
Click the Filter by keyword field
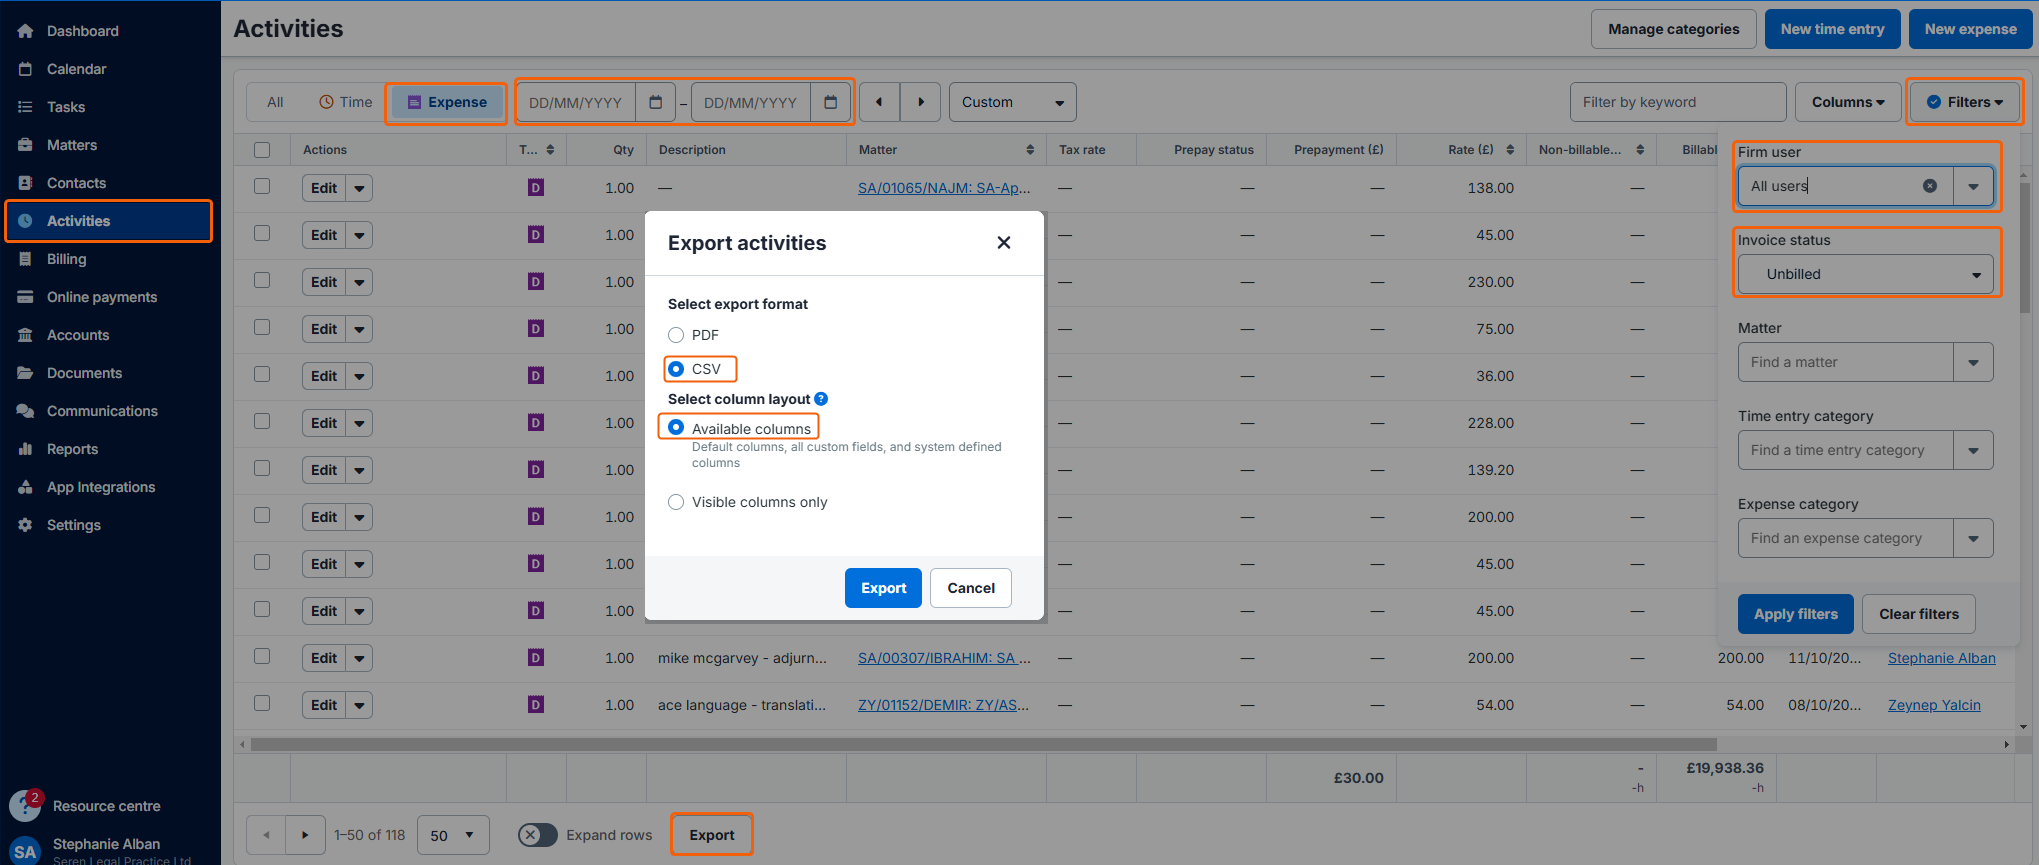click(1677, 102)
